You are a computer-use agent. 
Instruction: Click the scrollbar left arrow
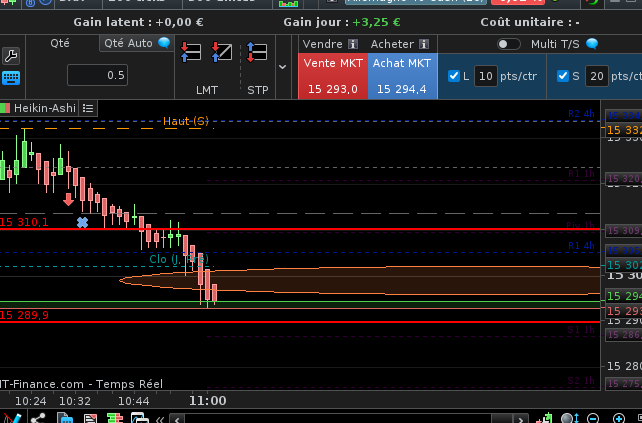point(176,420)
